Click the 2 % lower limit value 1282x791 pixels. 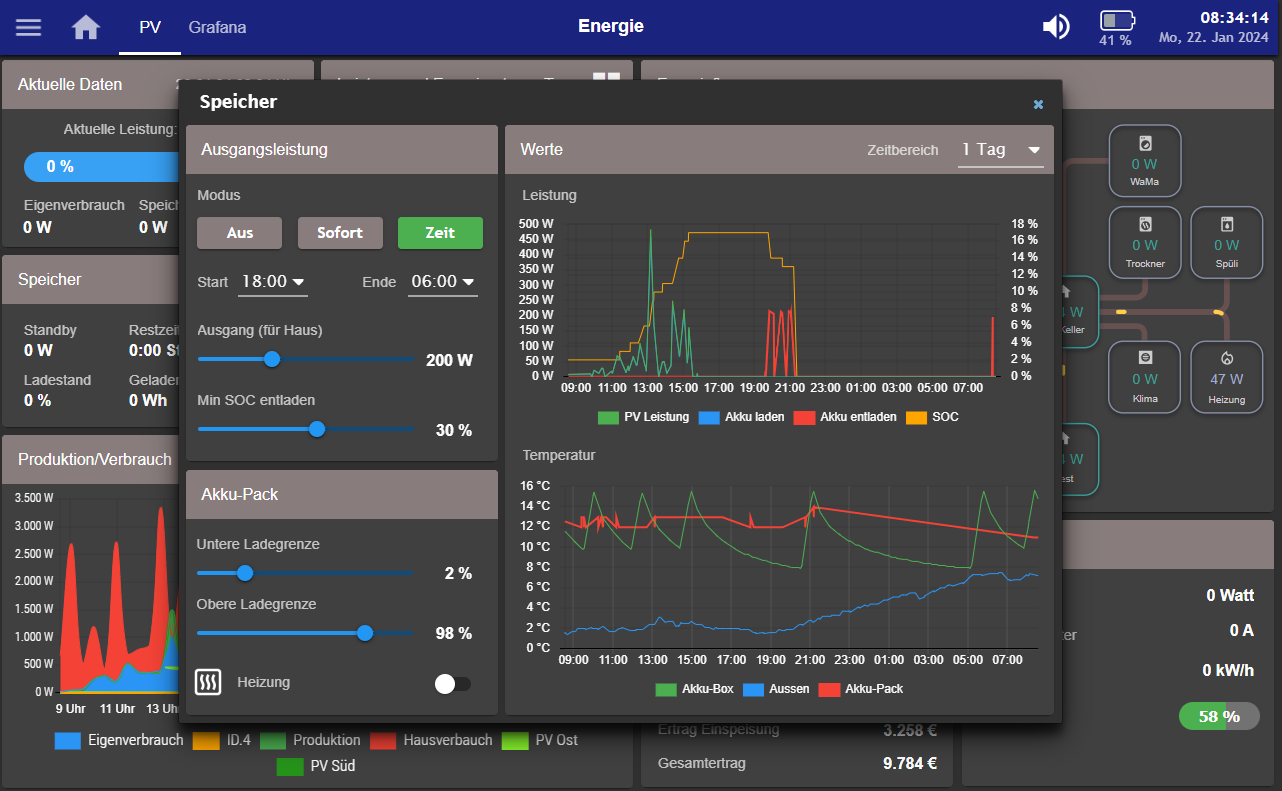[x=458, y=574]
